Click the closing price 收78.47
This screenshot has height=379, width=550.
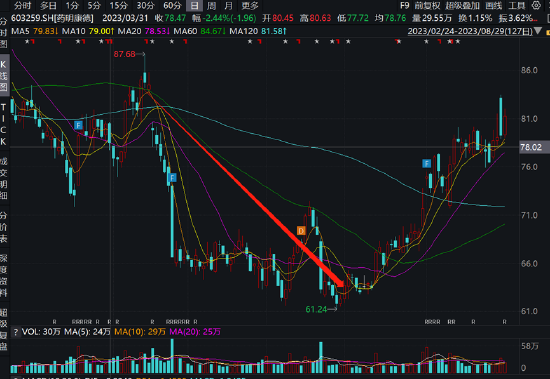(x=170, y=18)
